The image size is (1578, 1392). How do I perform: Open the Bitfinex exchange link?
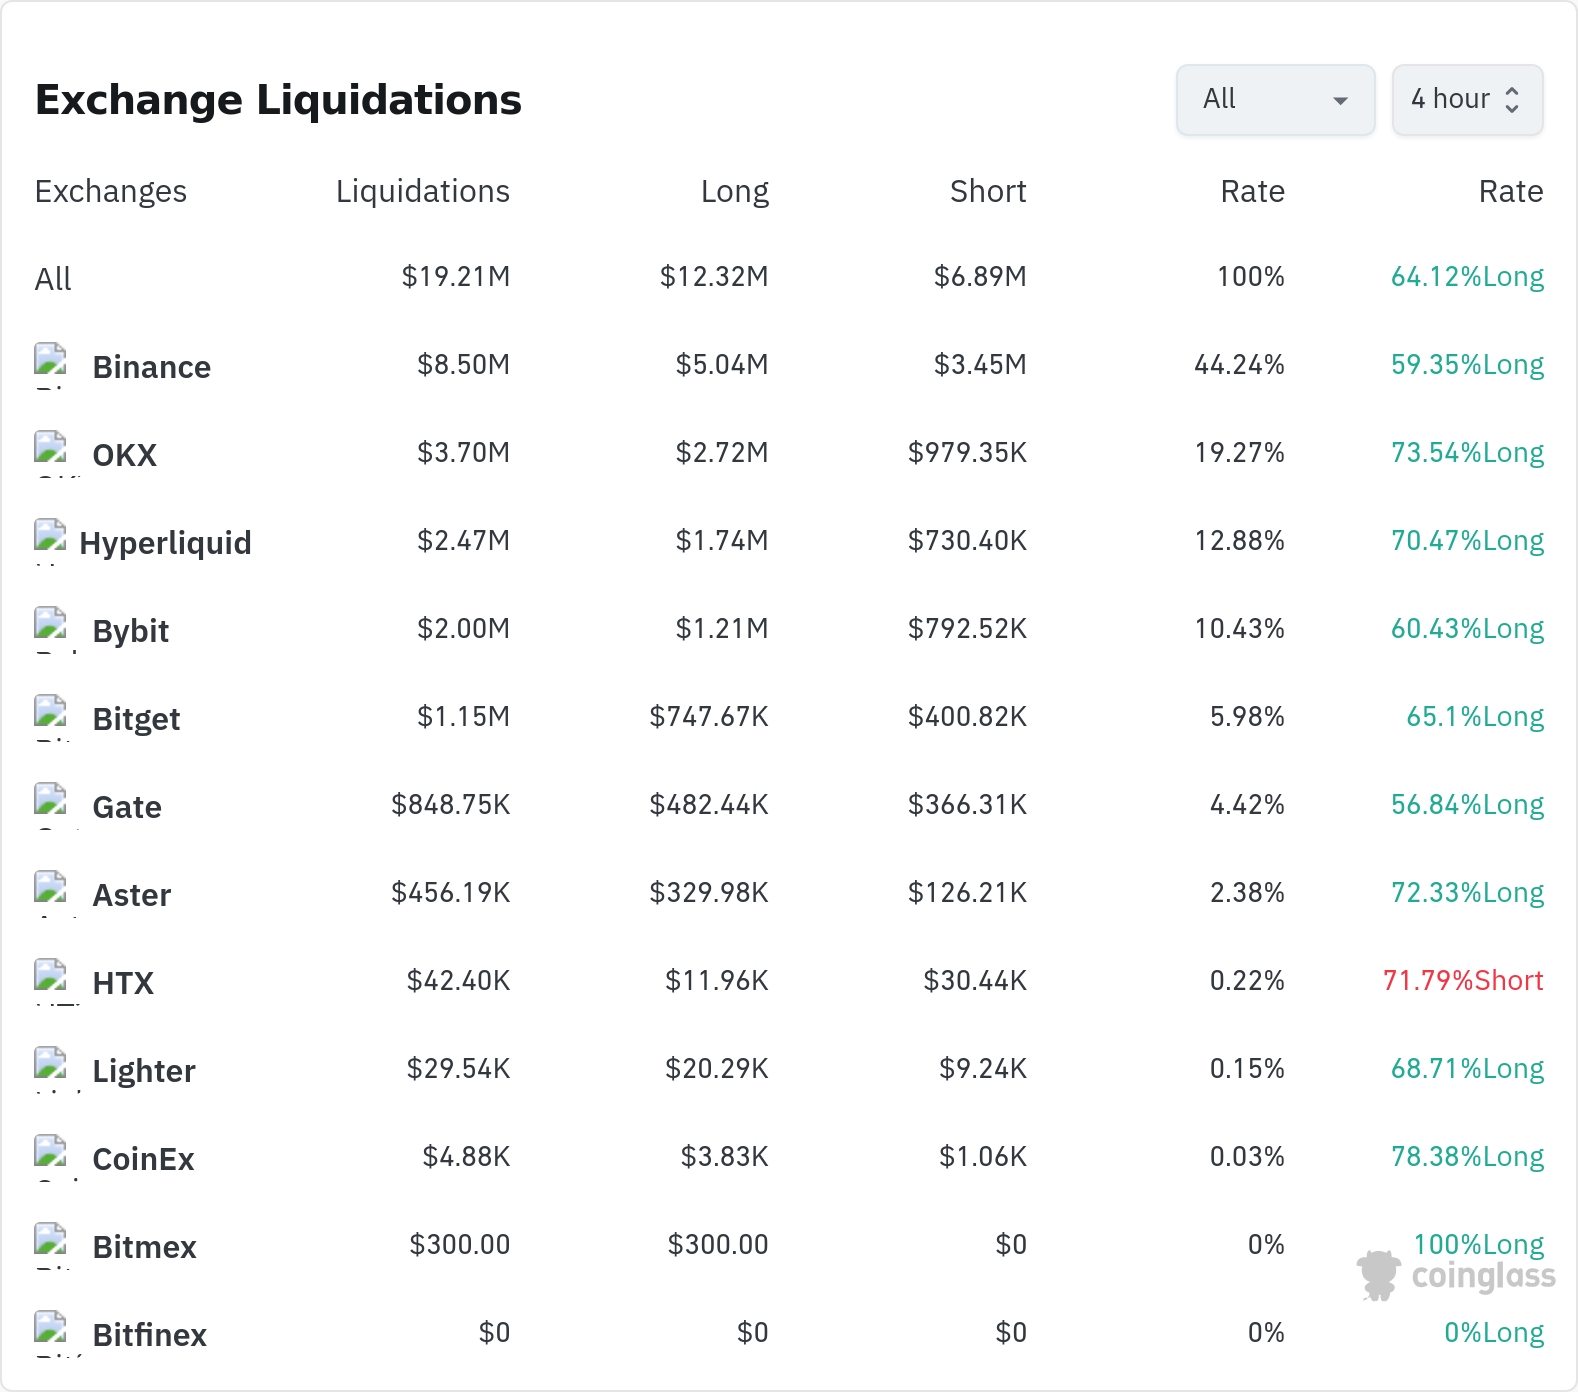point(149,1335)
